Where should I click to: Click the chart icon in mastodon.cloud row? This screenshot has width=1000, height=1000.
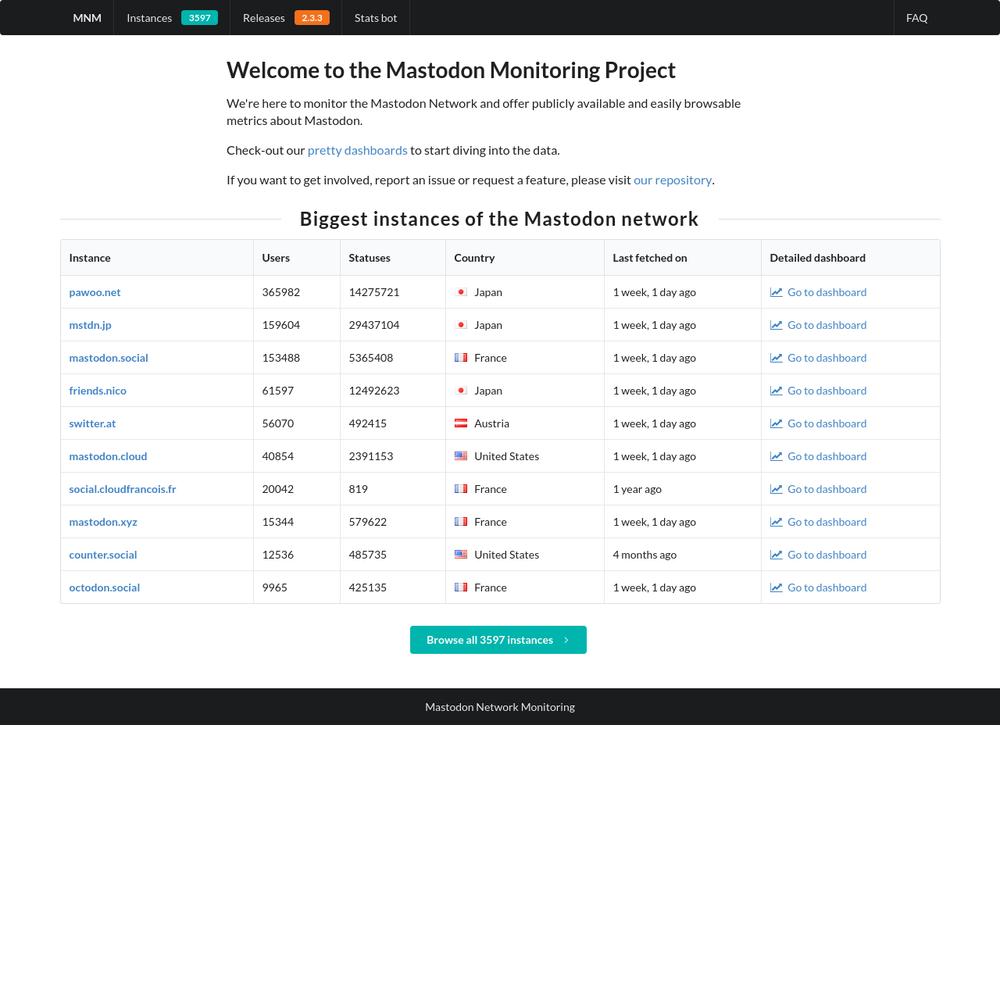776,457
